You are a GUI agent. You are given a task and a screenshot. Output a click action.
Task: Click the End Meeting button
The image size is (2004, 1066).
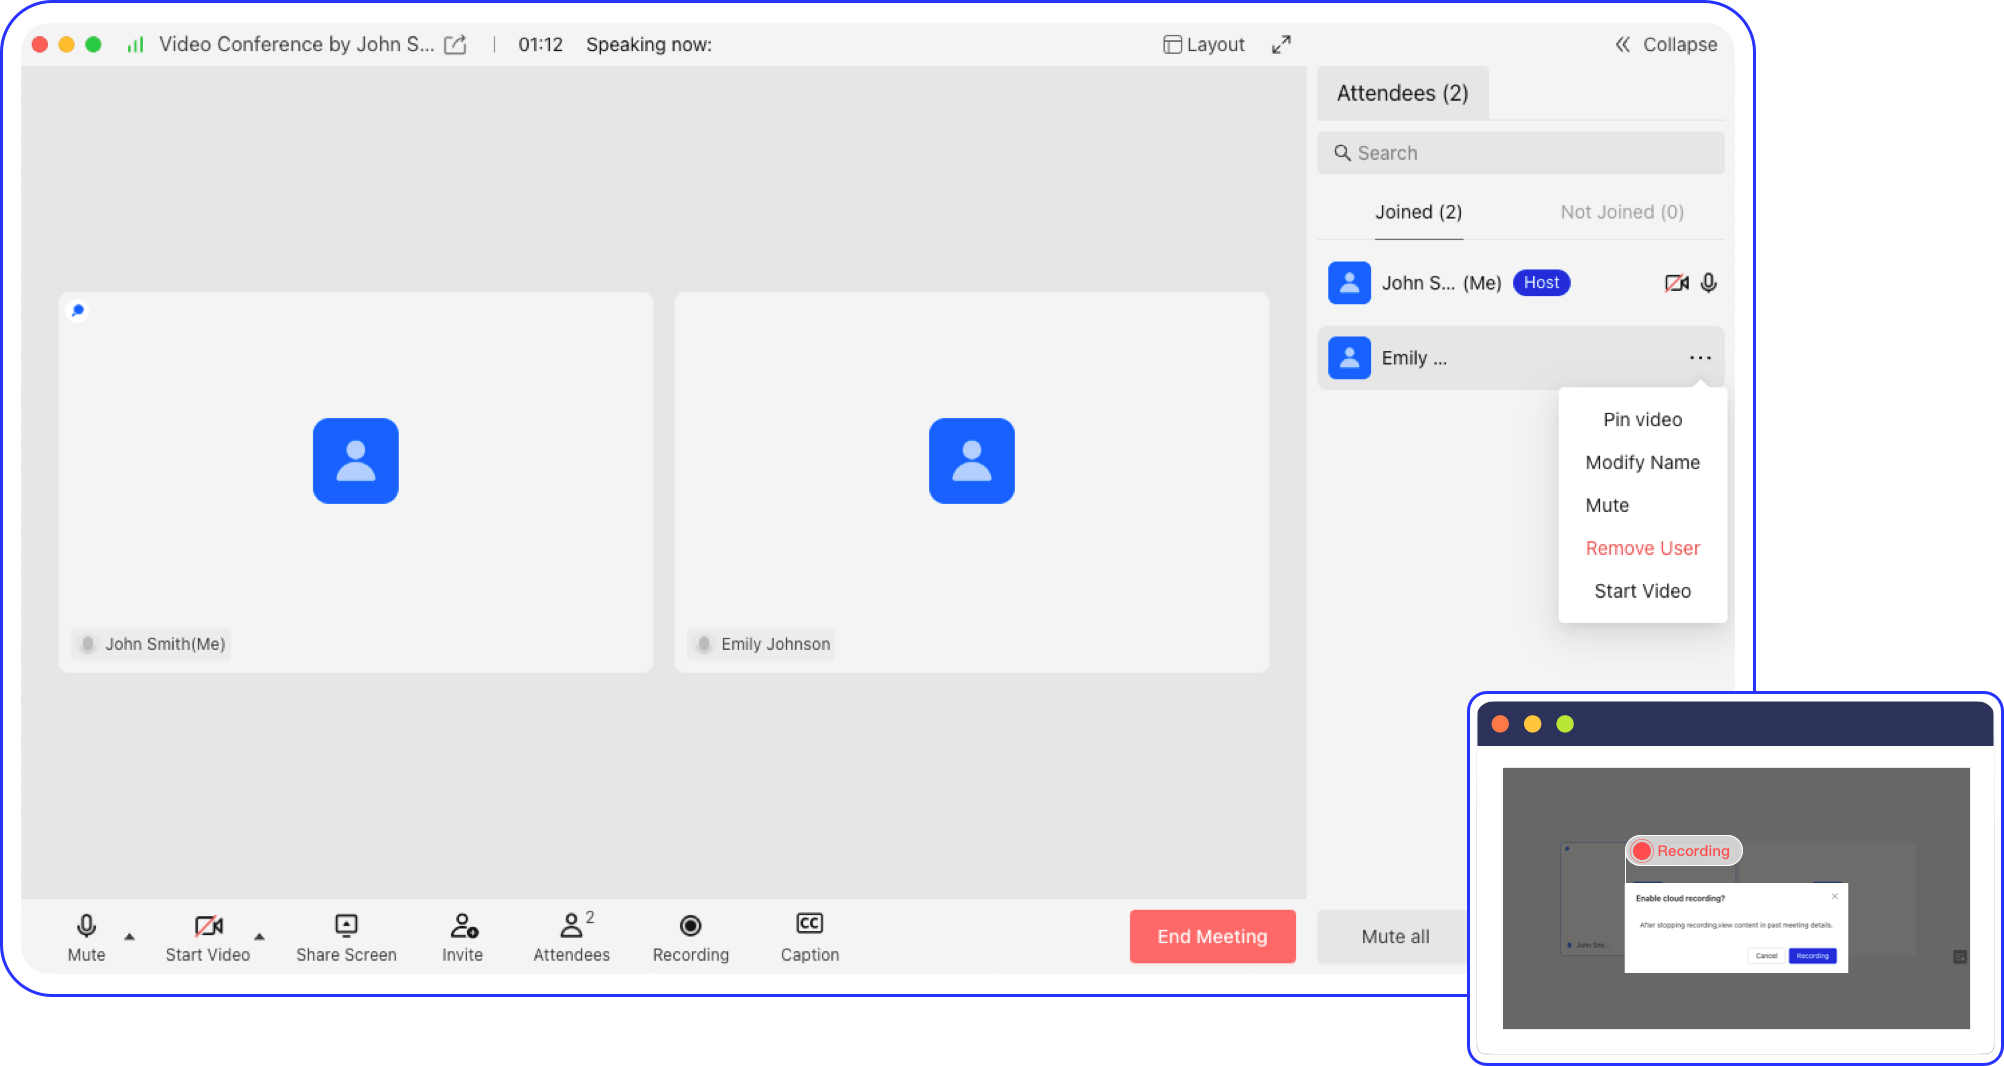coord(1212,936)
